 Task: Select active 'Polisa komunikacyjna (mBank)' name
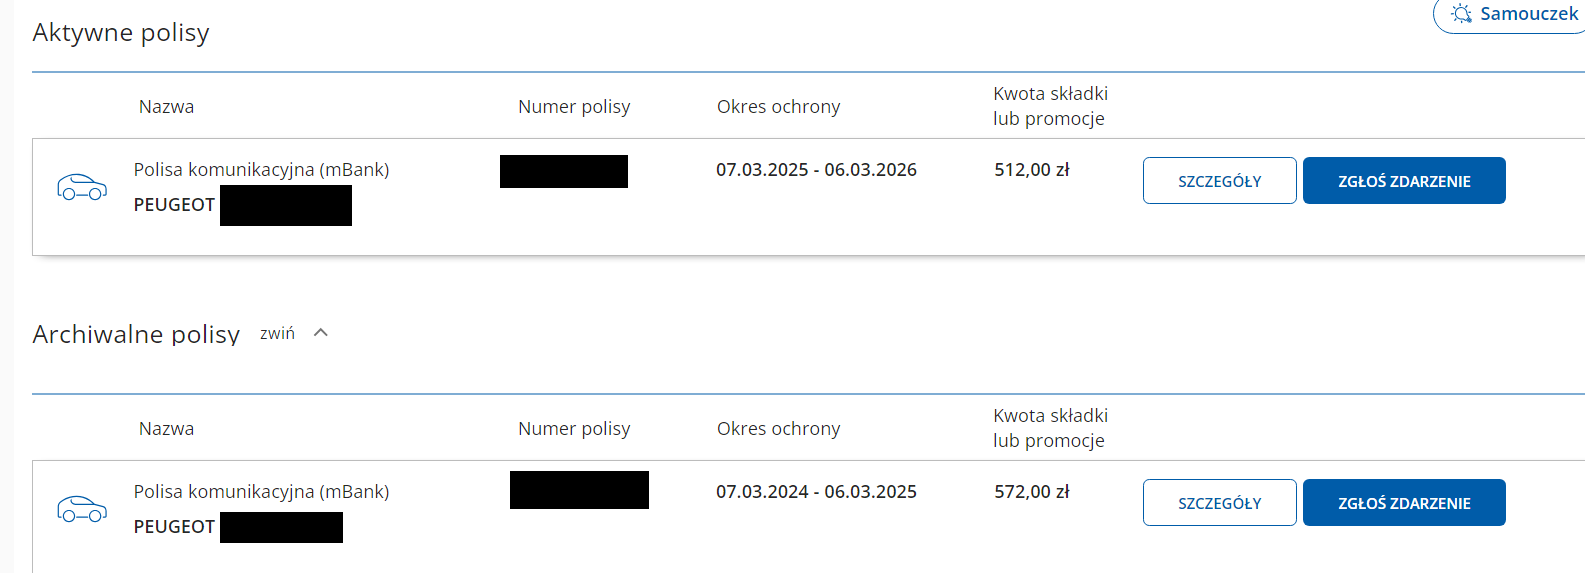(x=261, y=170)
